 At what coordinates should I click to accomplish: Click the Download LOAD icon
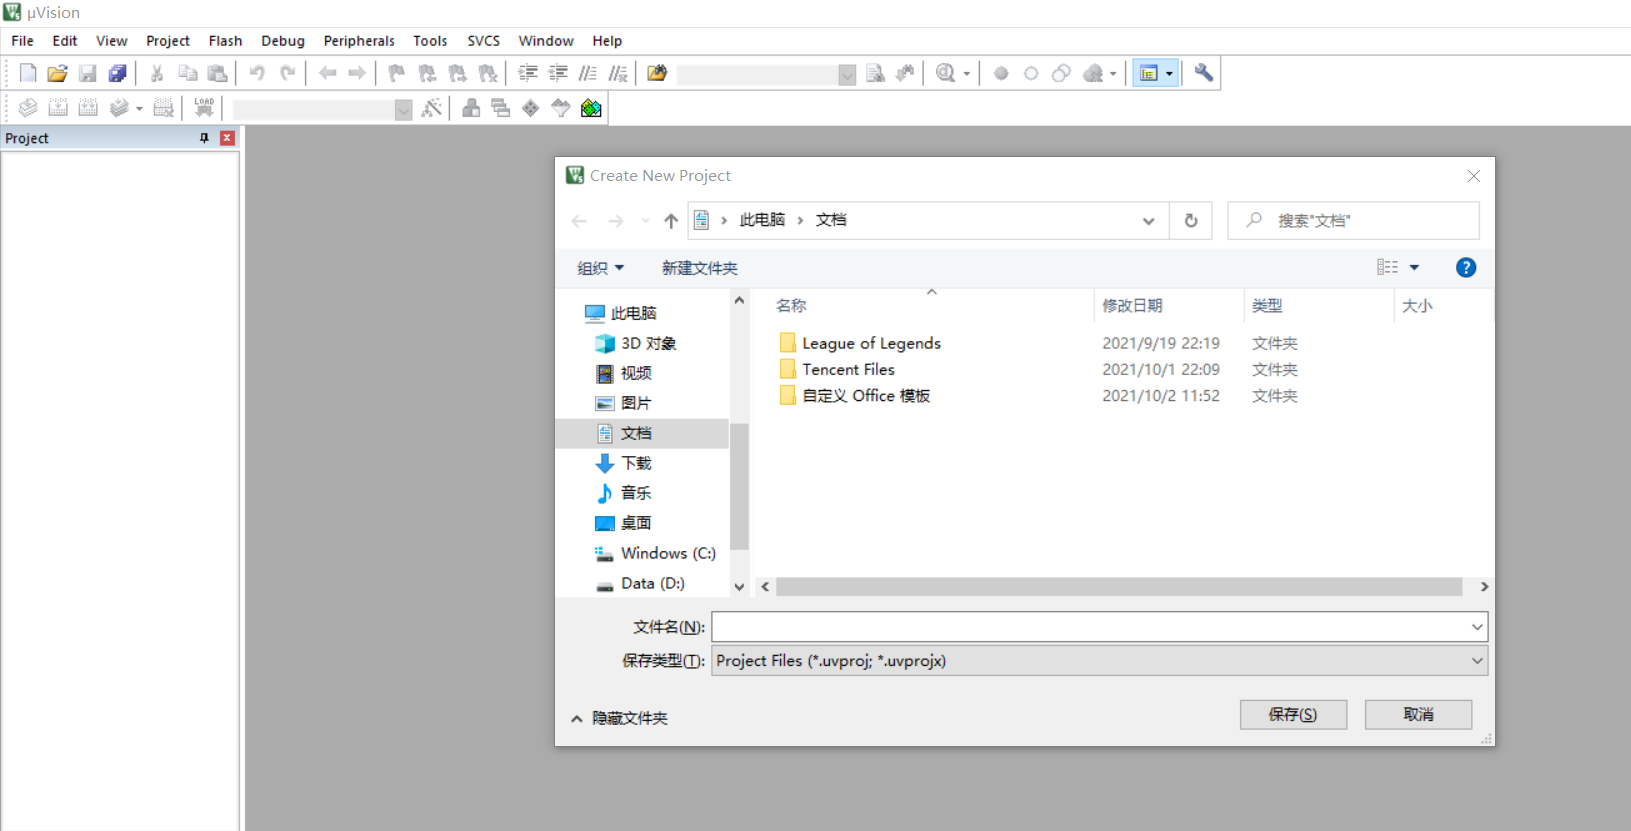point(204,108)
